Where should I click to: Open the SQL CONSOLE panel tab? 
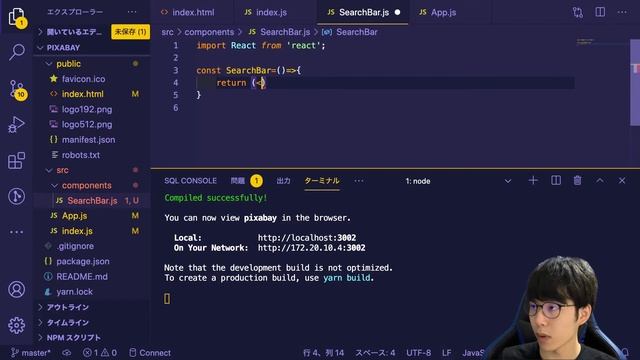click(190, 181)
